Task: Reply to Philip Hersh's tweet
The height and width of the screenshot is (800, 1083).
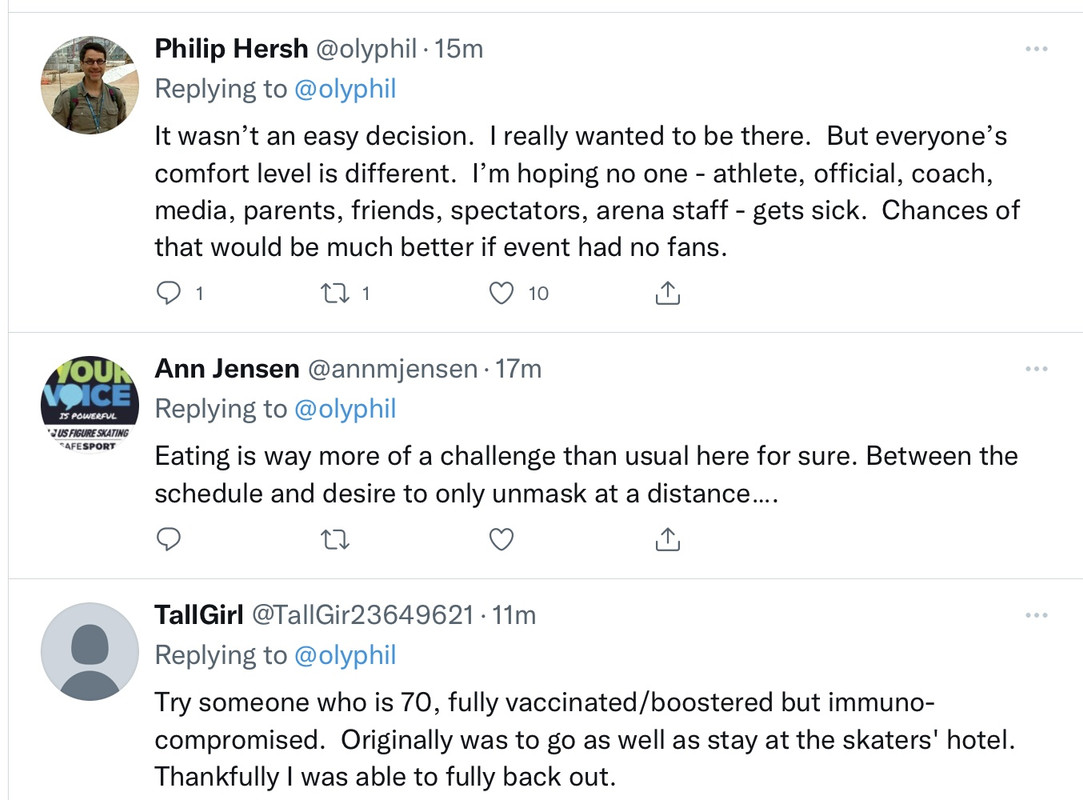Action: pos(169,293)
